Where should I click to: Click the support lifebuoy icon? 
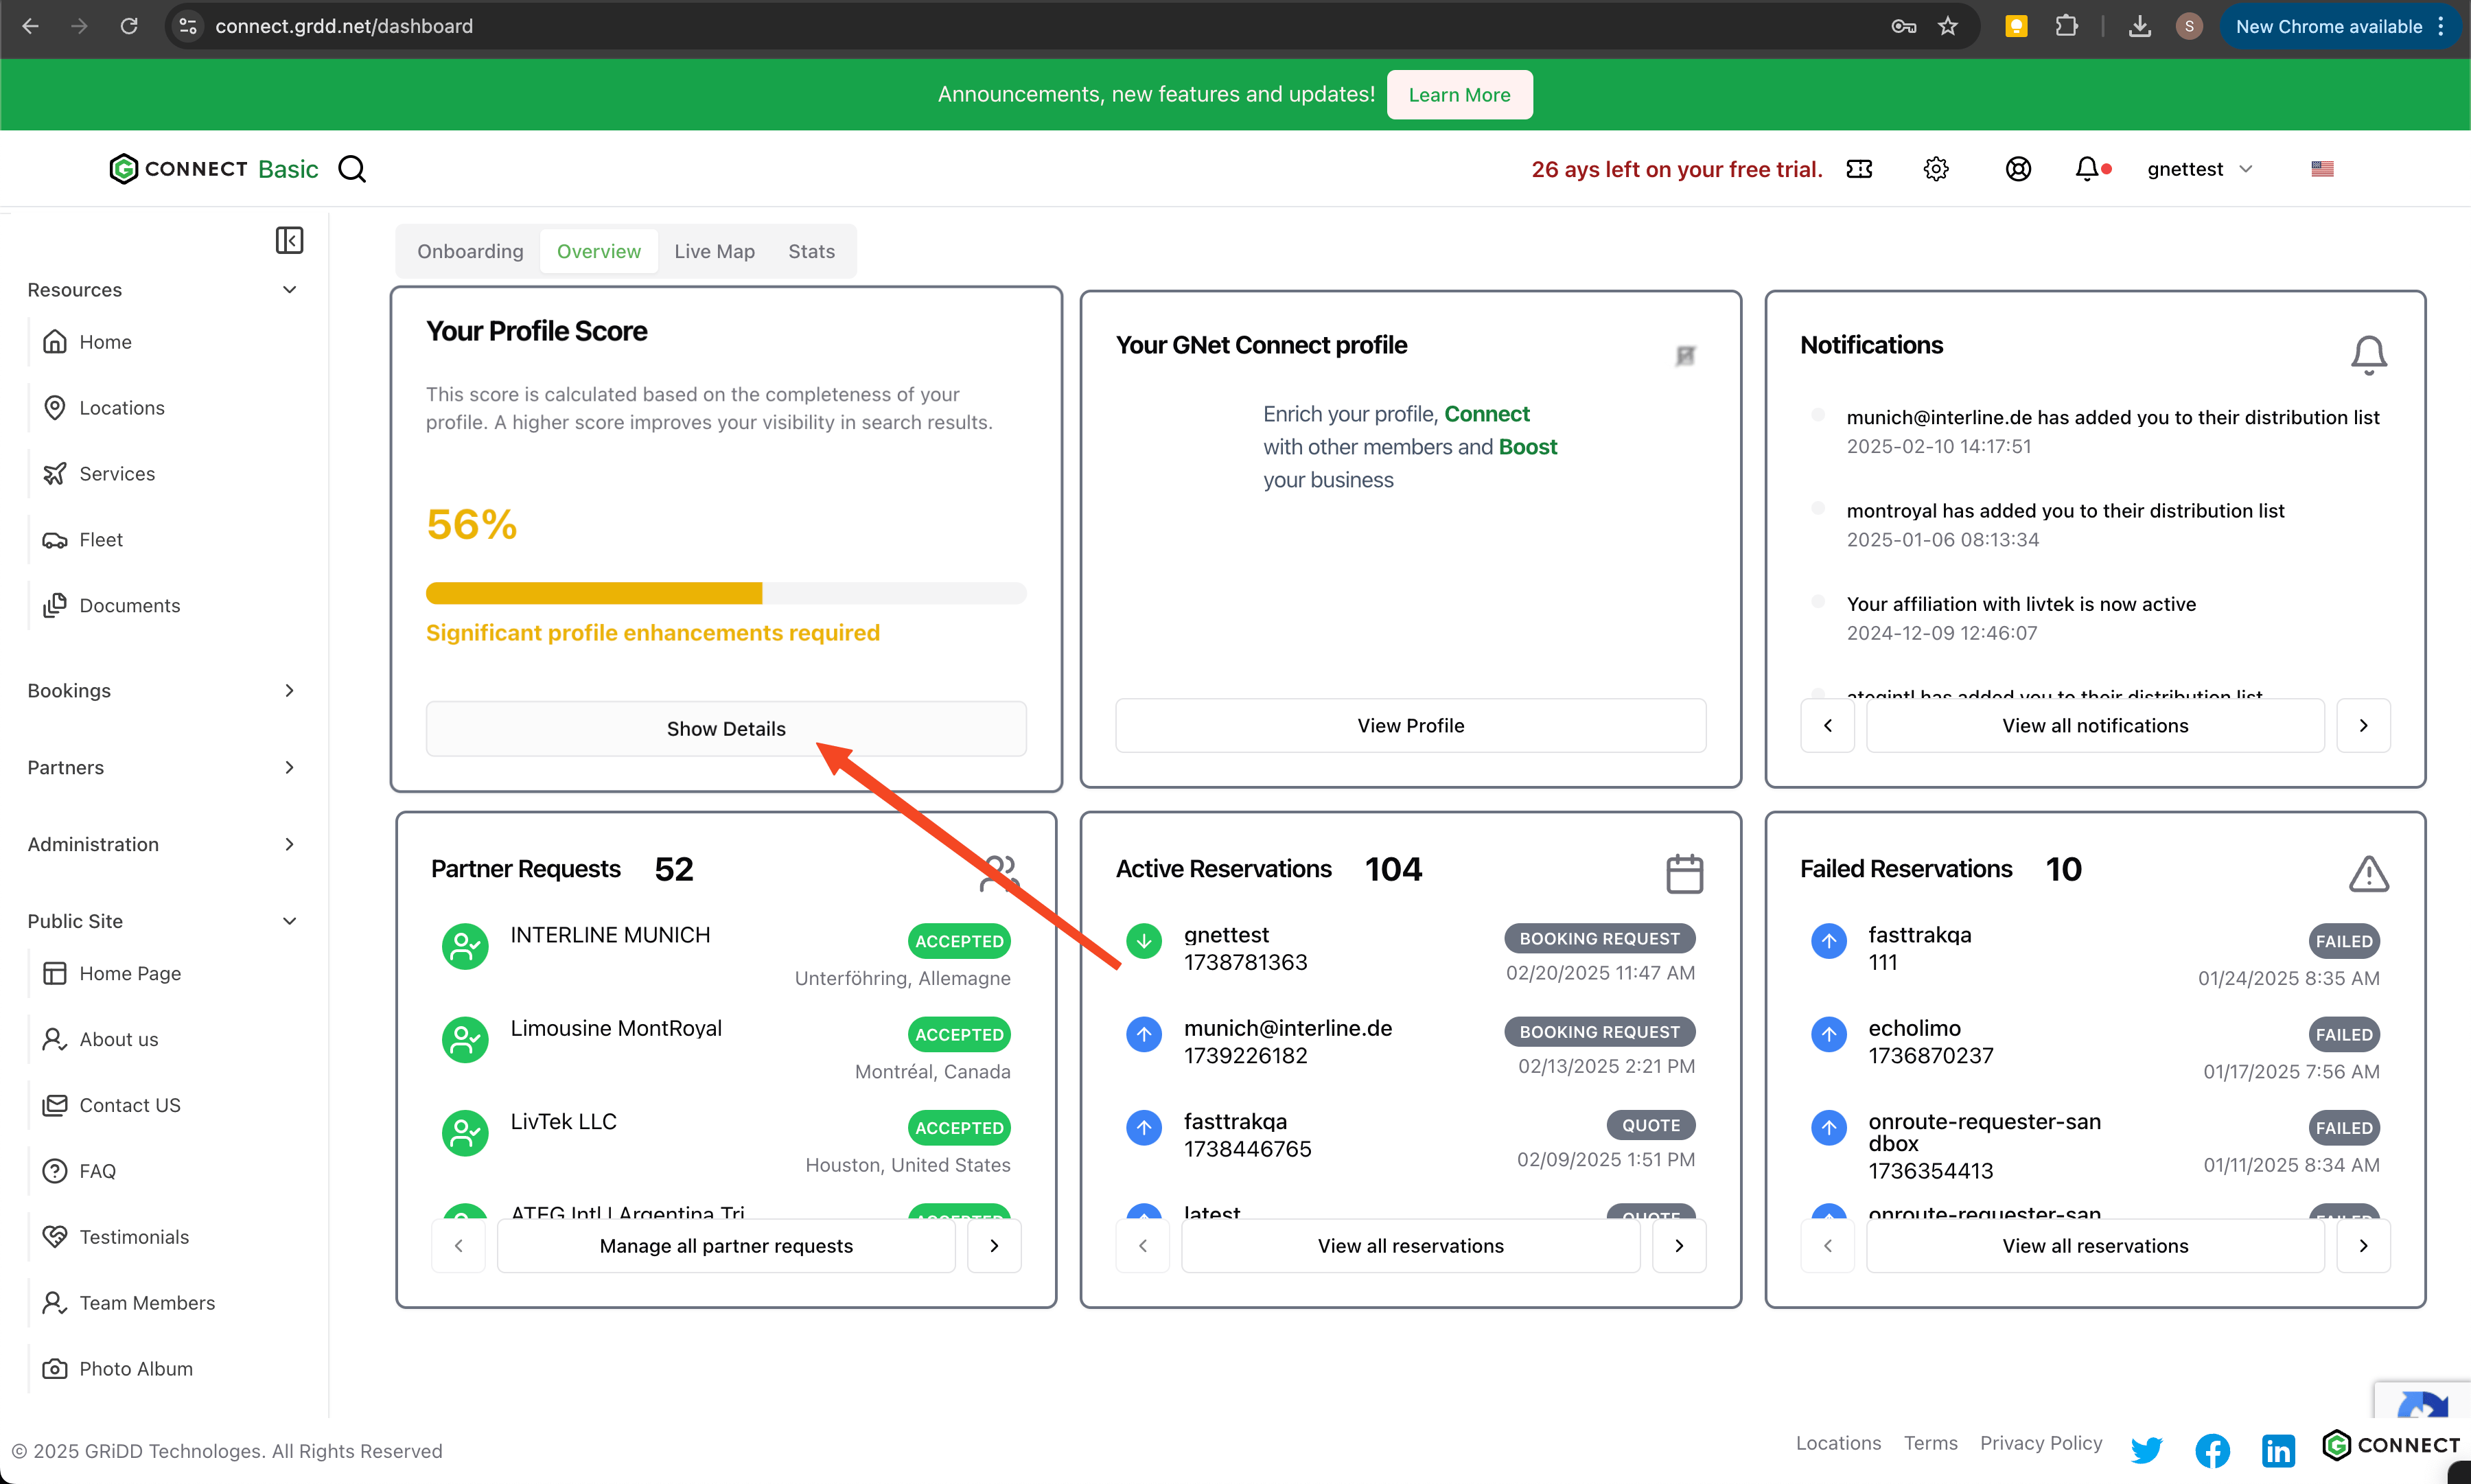tap(2018, 169)
